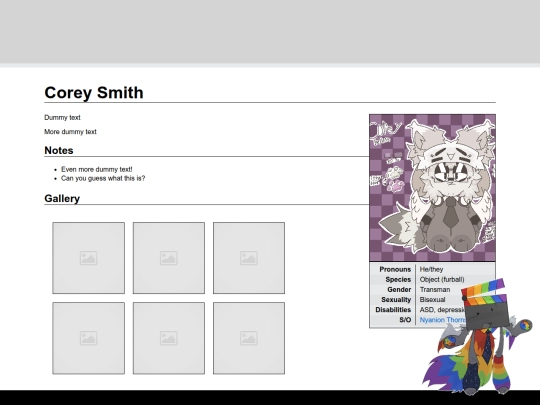Click the Sexuality label in the infobox

coord(396,300)
